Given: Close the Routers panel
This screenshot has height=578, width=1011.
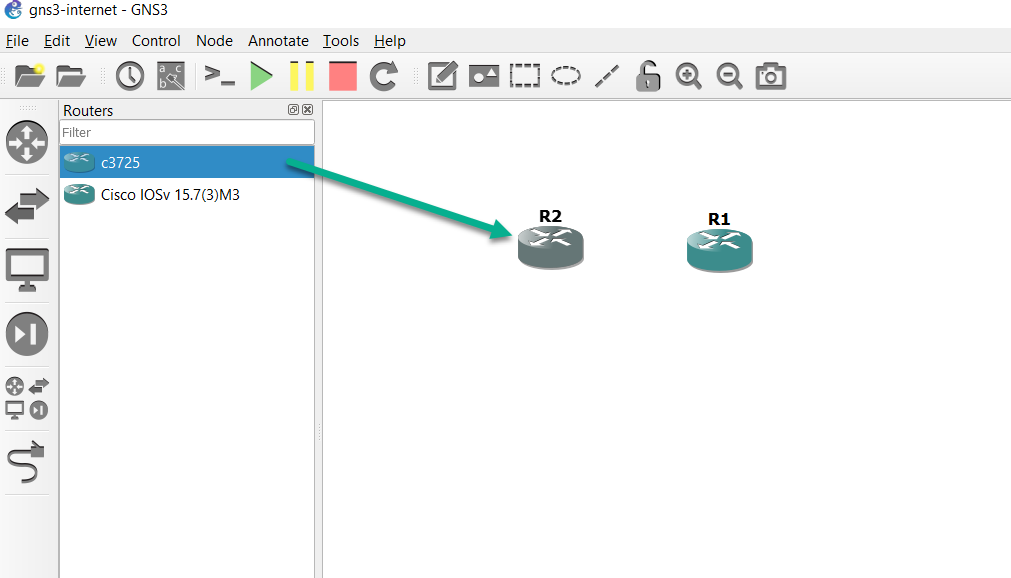Looking at the screenshot, I should click(x=308, y=110).
